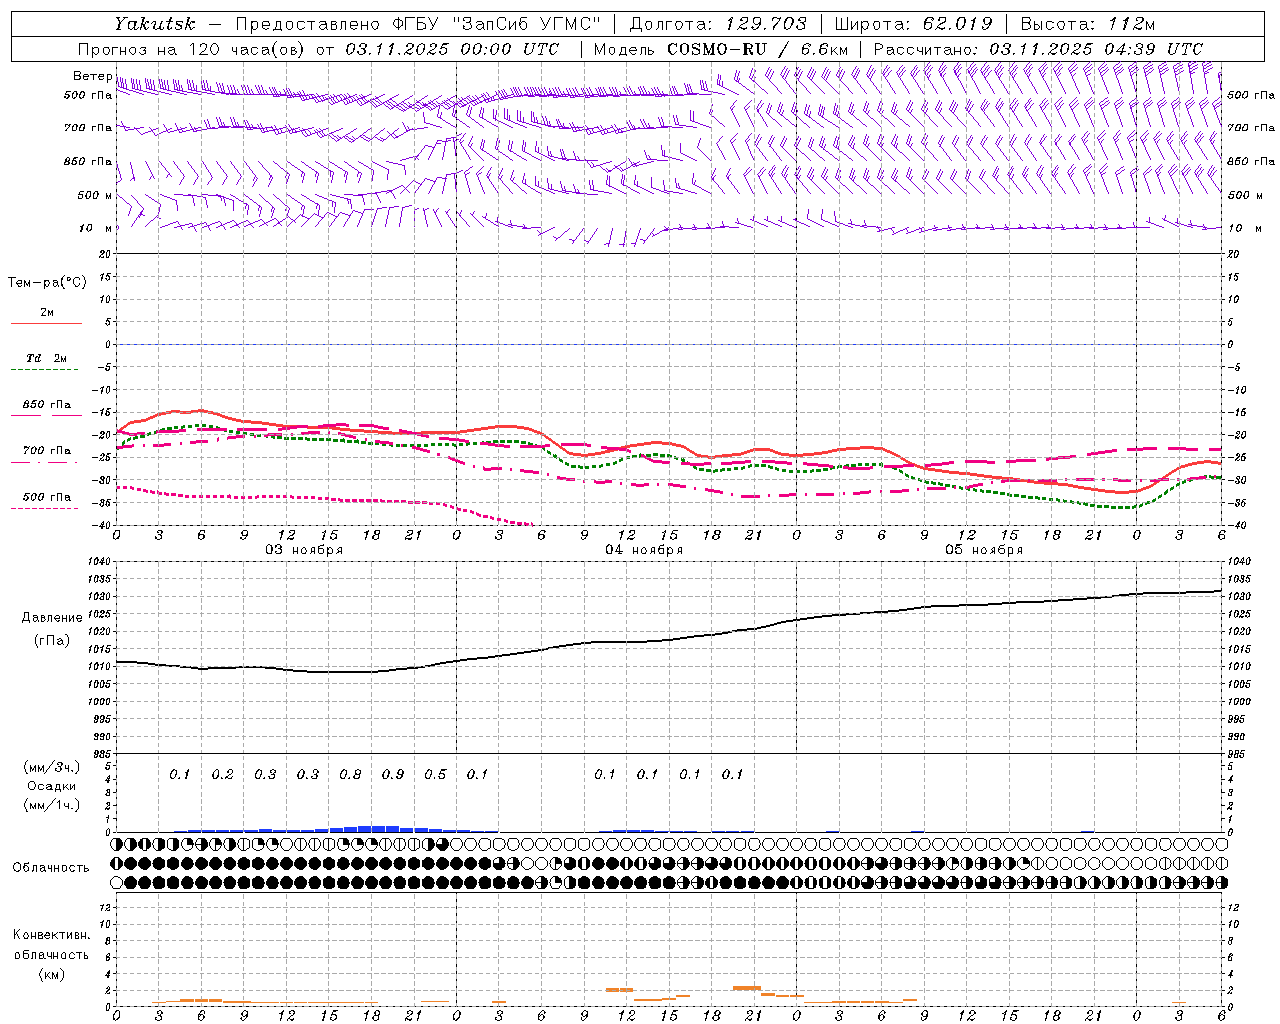Click the station name "Yakutsk" in header
The image size is (1280, 1024).
(155, 24)
